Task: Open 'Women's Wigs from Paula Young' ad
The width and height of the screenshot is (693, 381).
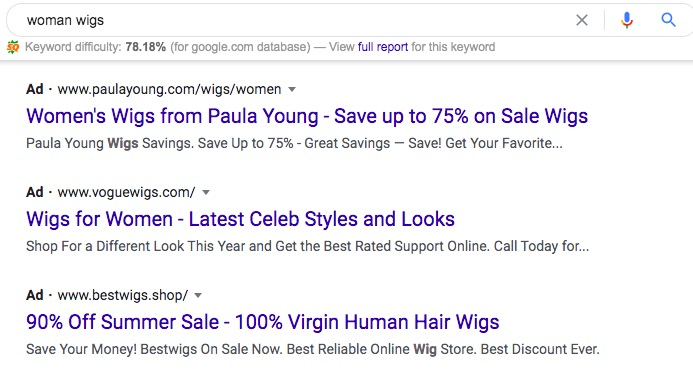Action: coord(307,116)
